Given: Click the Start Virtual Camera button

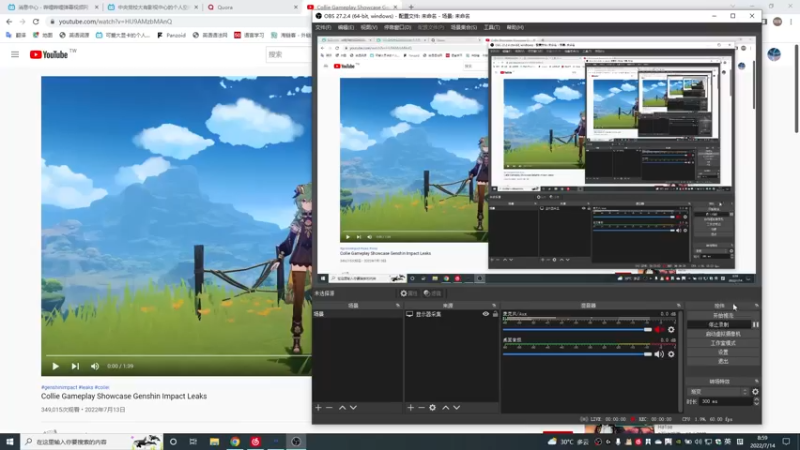Looking at the screenshot, I should pos(723,334).
